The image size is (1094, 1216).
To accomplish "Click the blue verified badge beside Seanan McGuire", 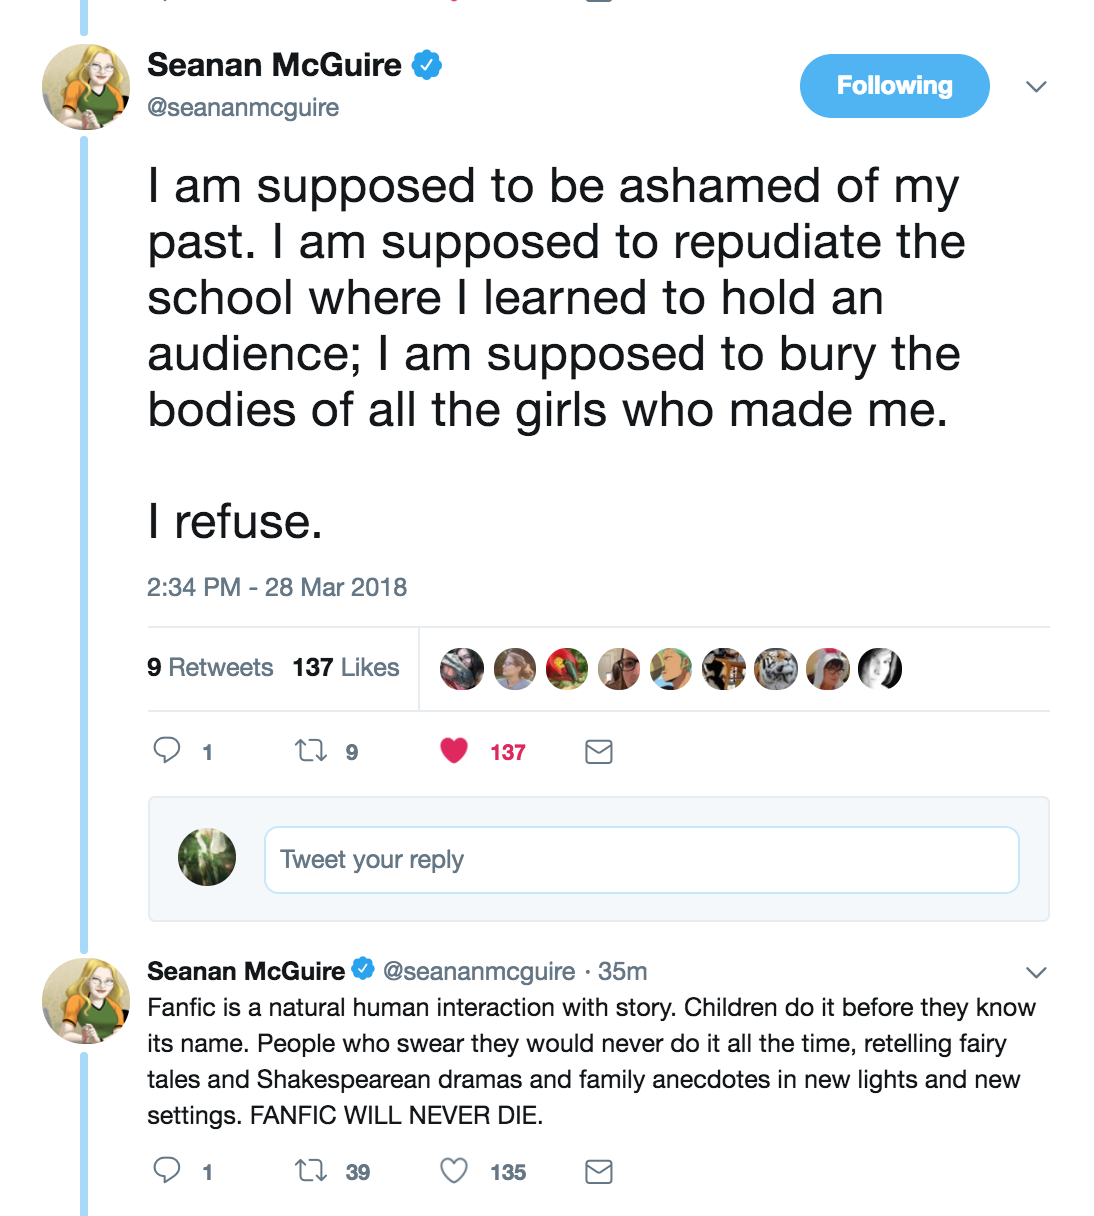I will click(427, 65).
